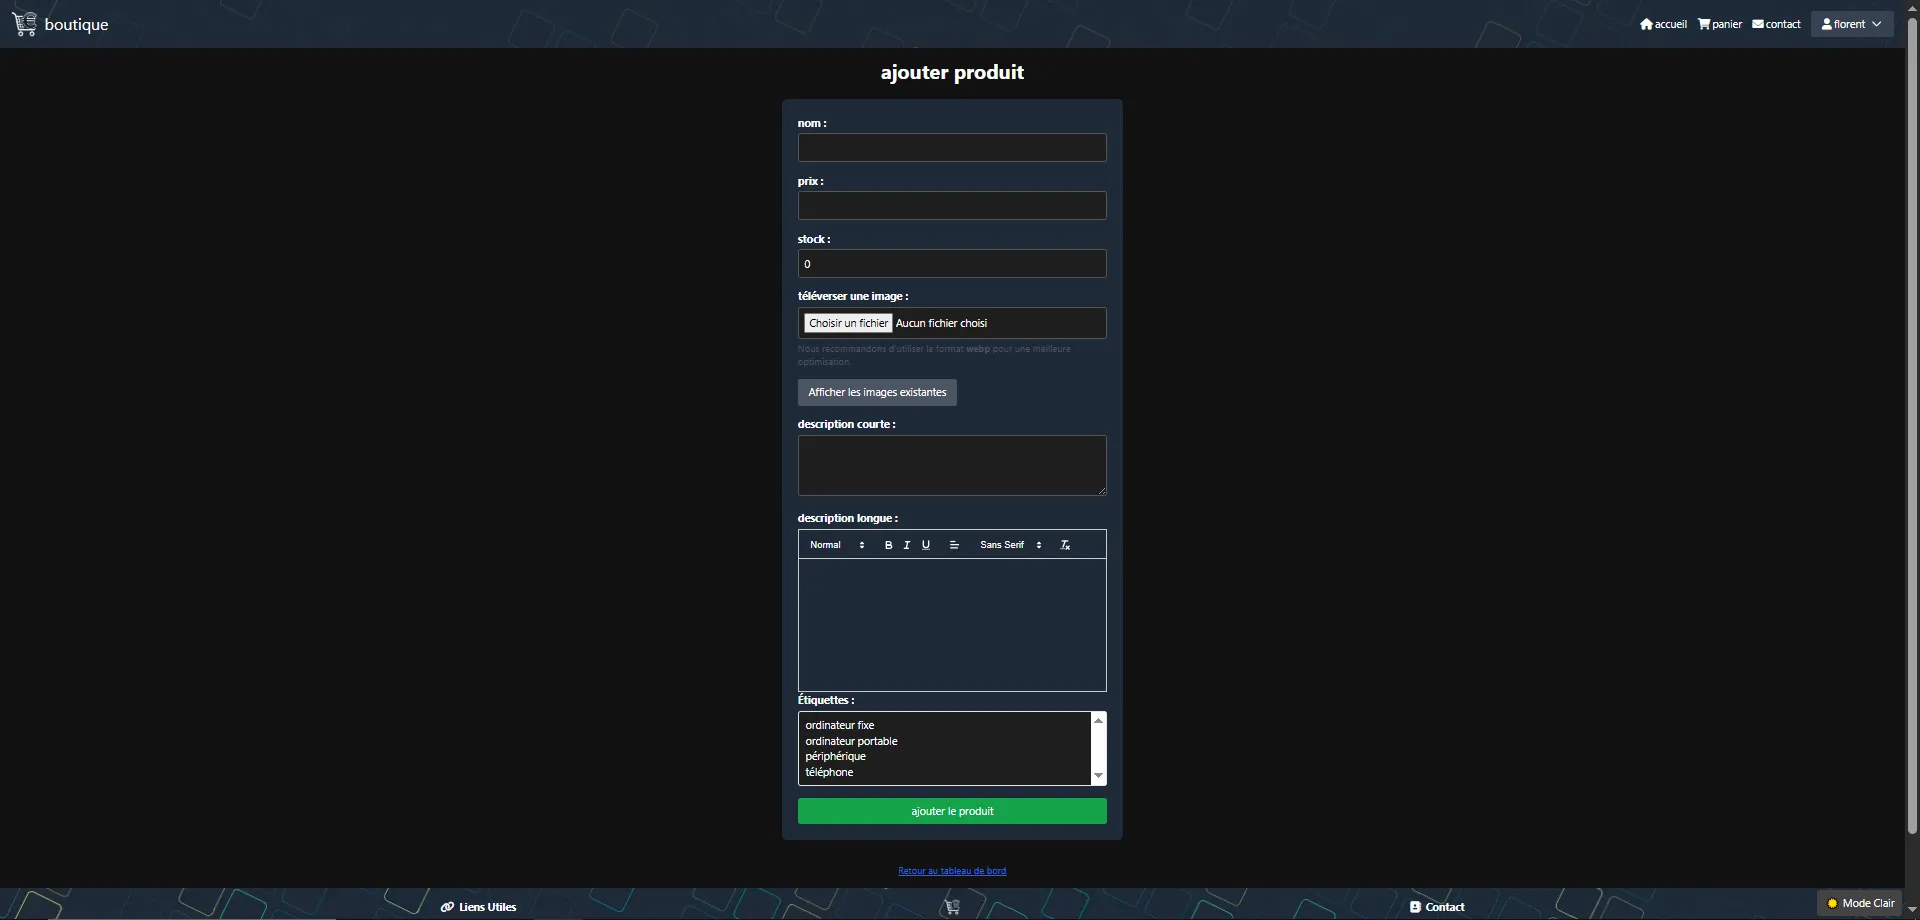Click Afficher les images existantes button
The image size is (1920, 920).
[x=877, y=392]
